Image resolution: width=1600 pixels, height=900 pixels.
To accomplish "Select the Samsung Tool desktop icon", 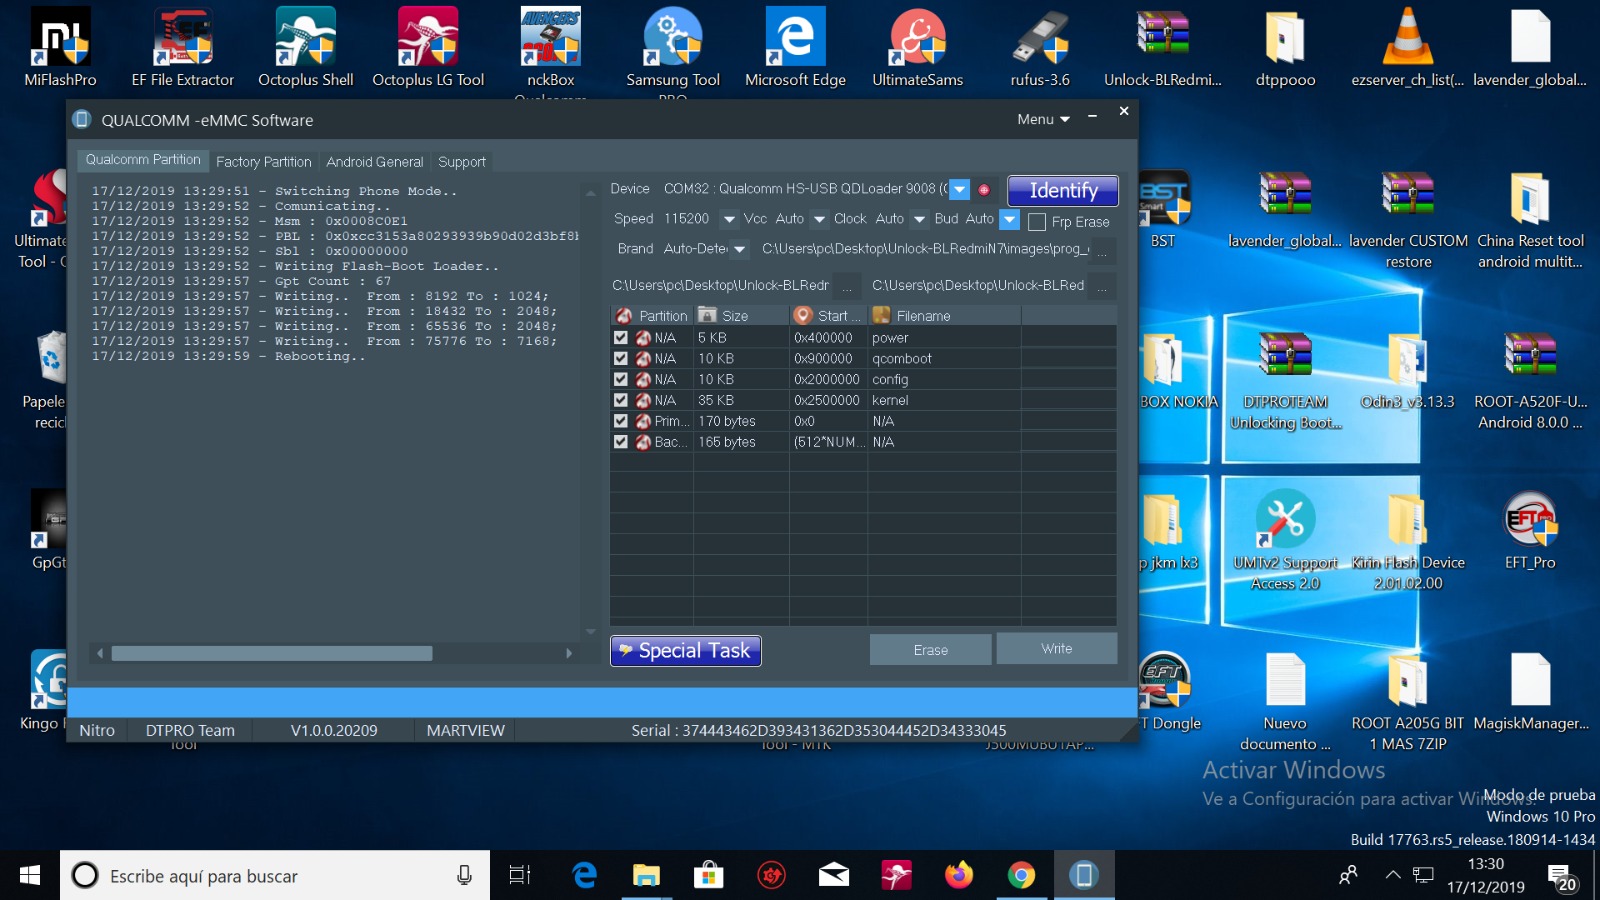I will 673,47.
